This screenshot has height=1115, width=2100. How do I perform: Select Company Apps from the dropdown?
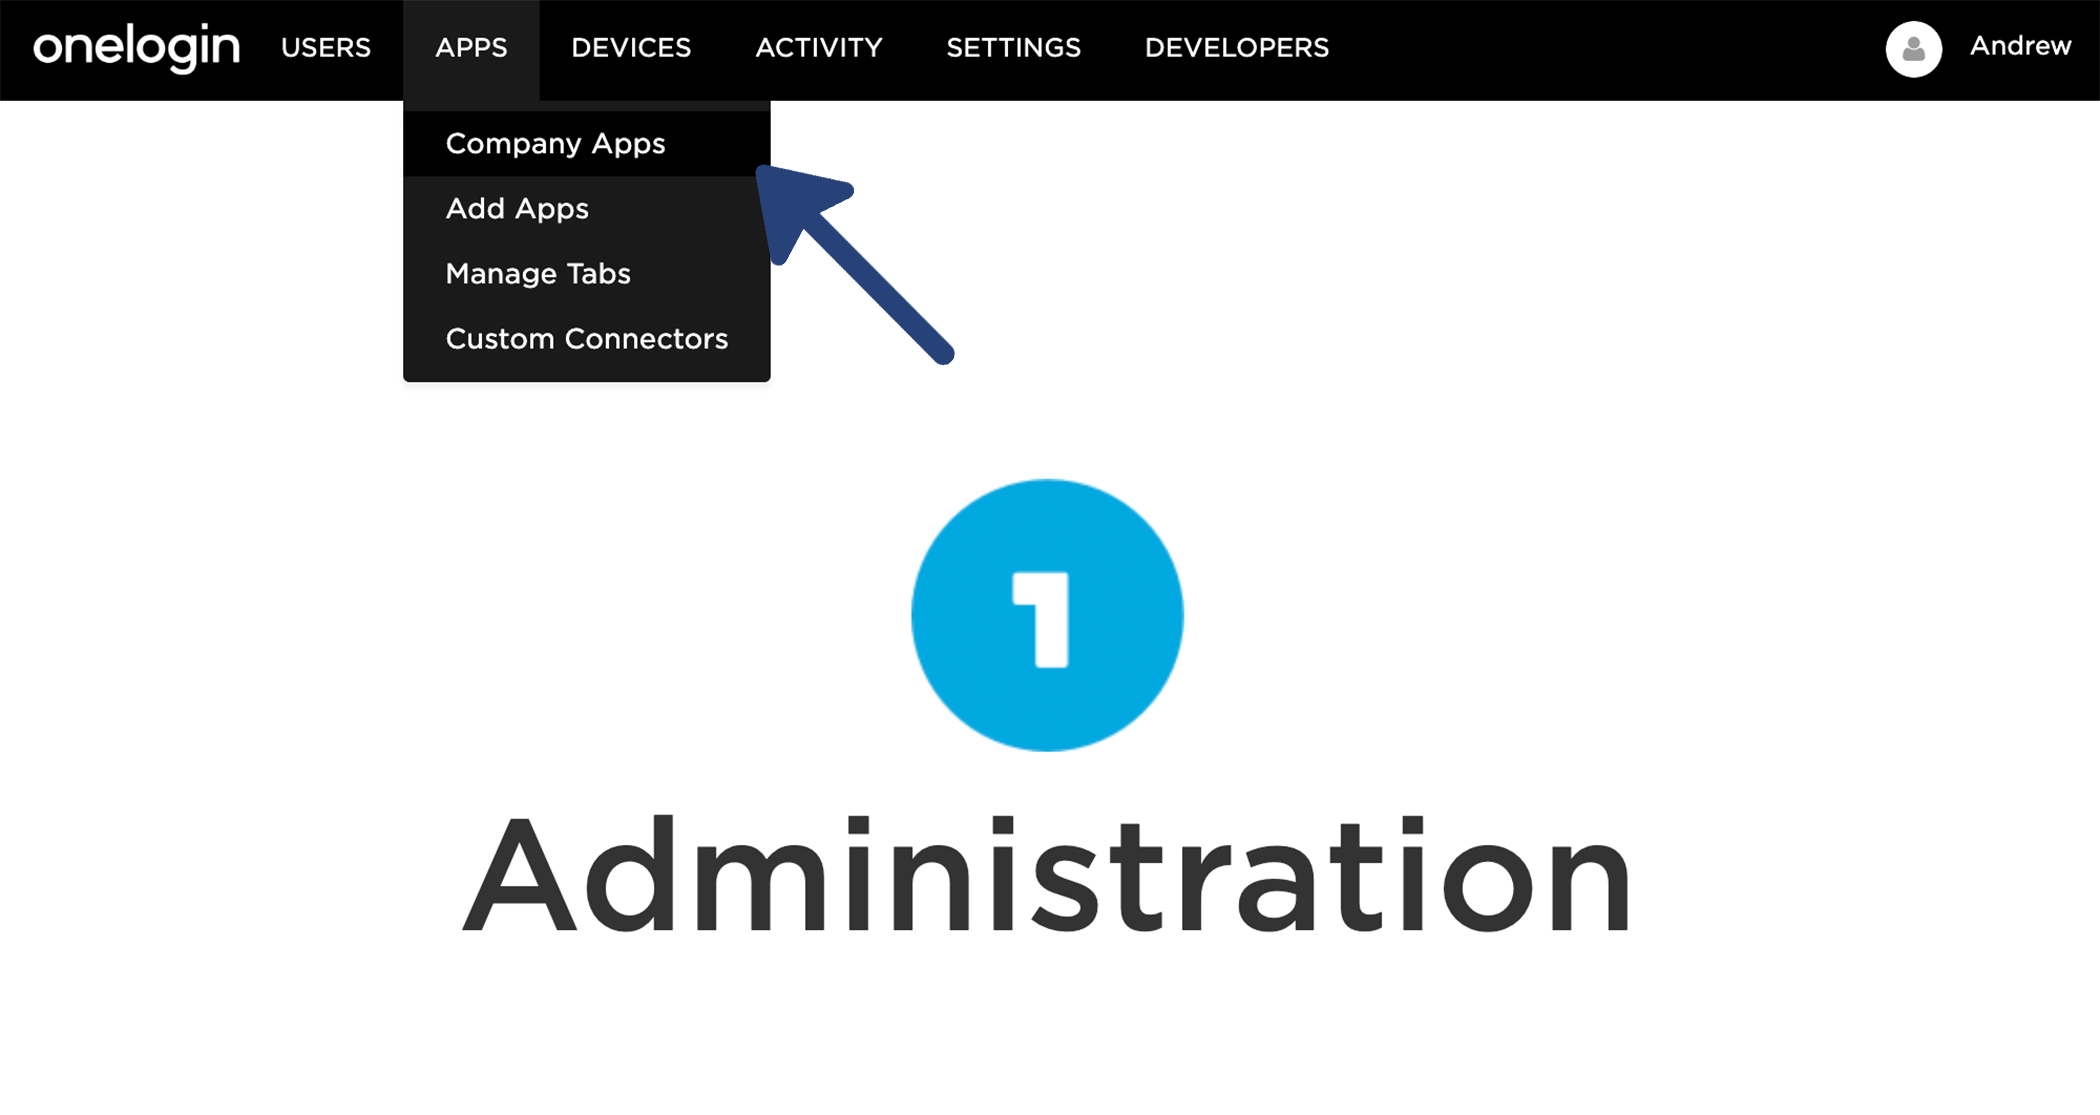pyautogui.click(x=587, y=144)
